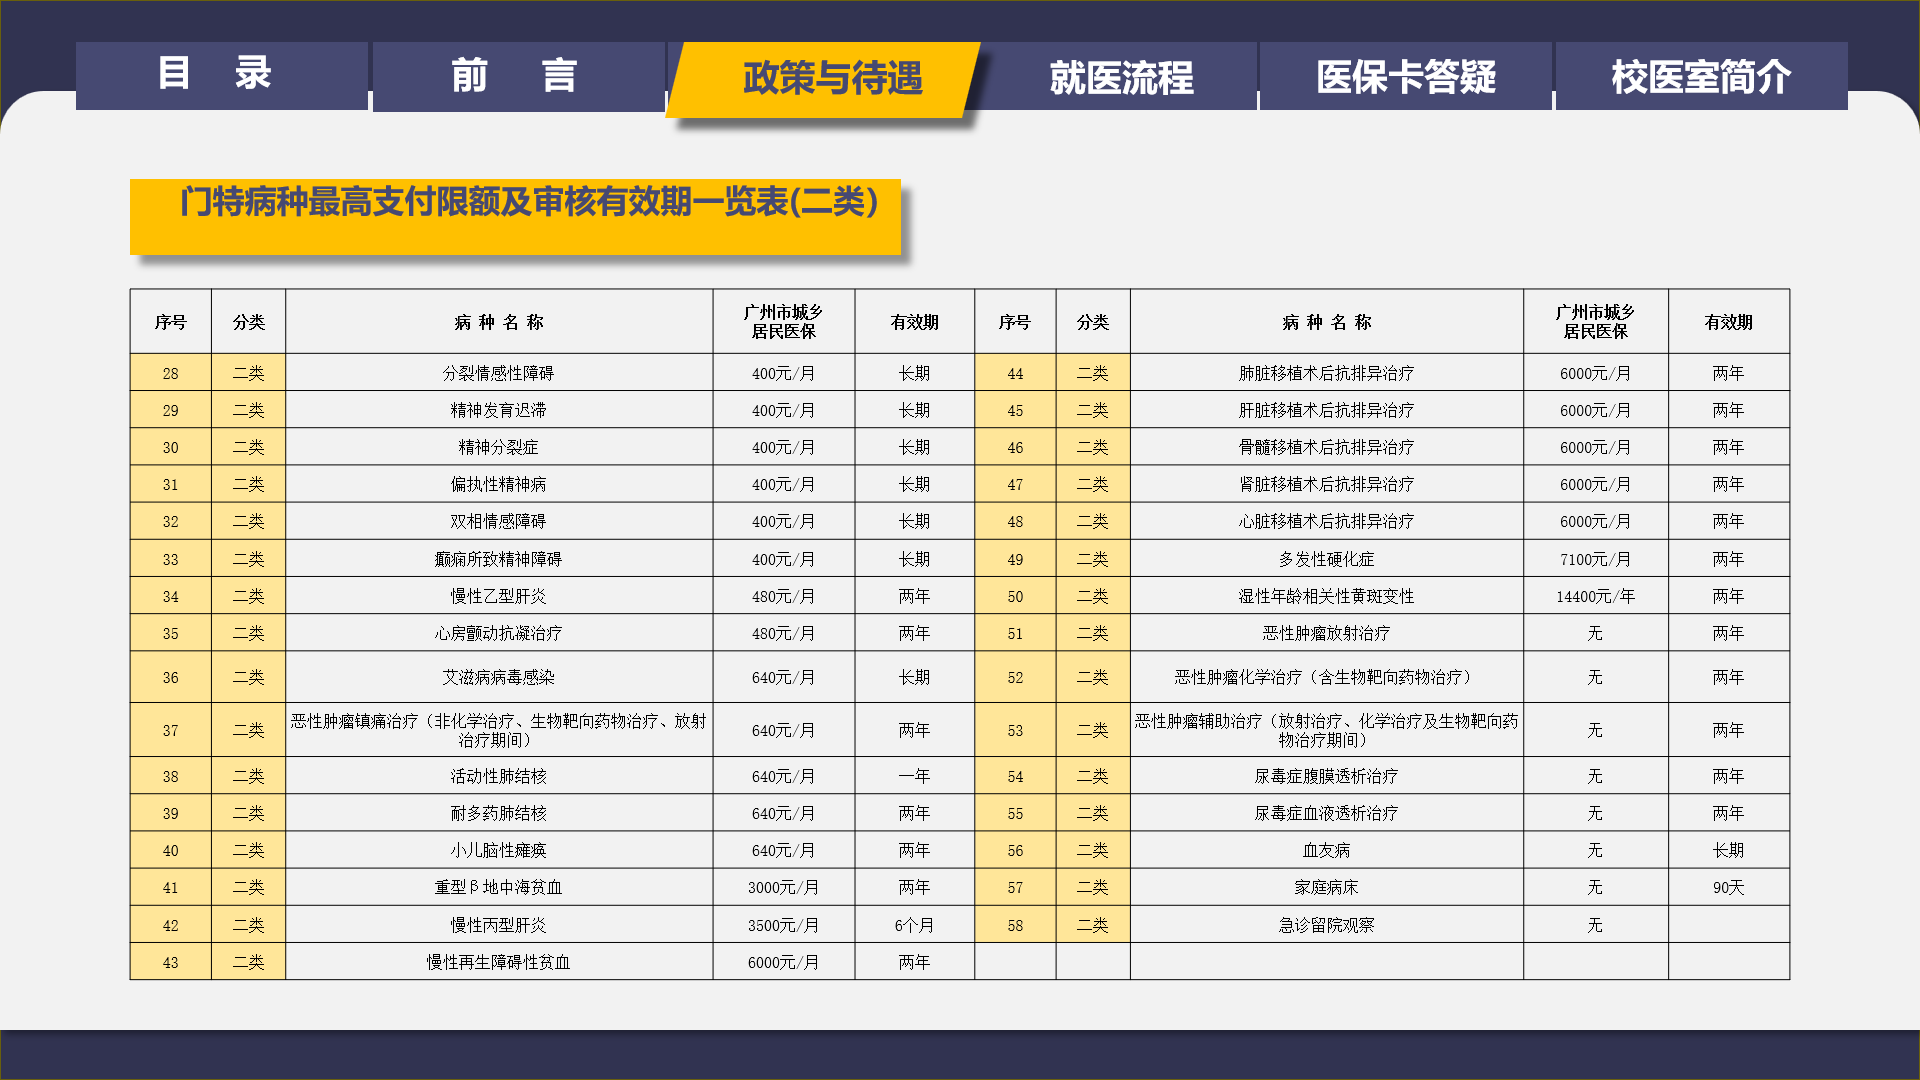
Task: Click the right 有效期 column header
Action: 1729,322
